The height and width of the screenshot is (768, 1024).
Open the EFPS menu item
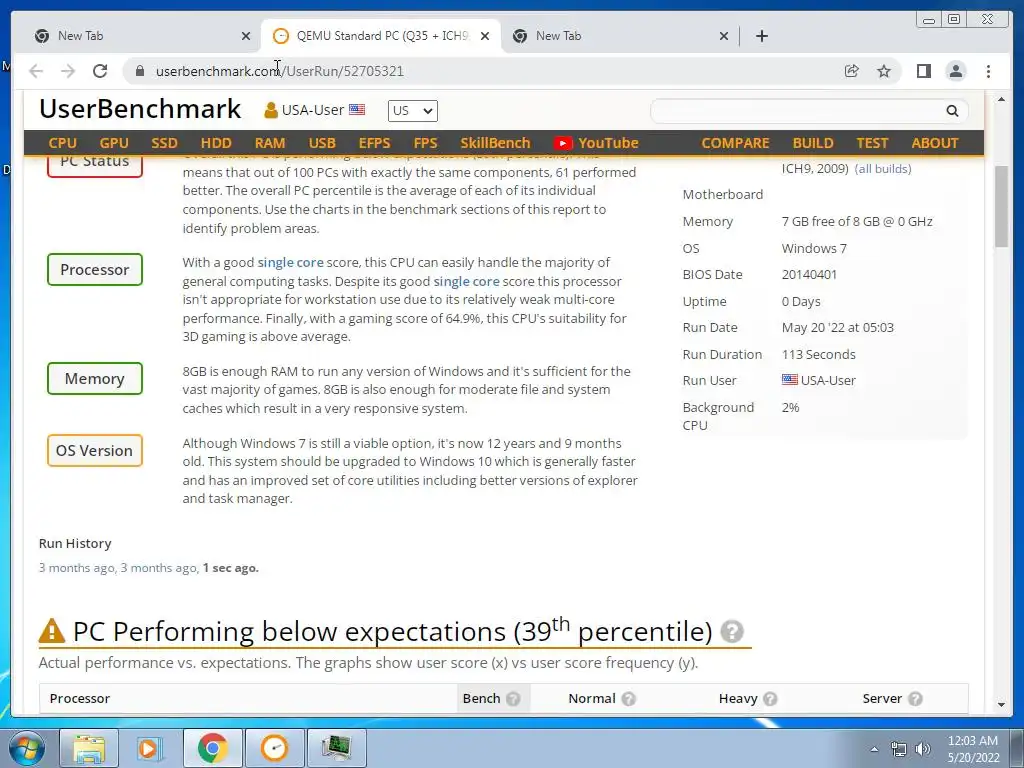(374, 143)
